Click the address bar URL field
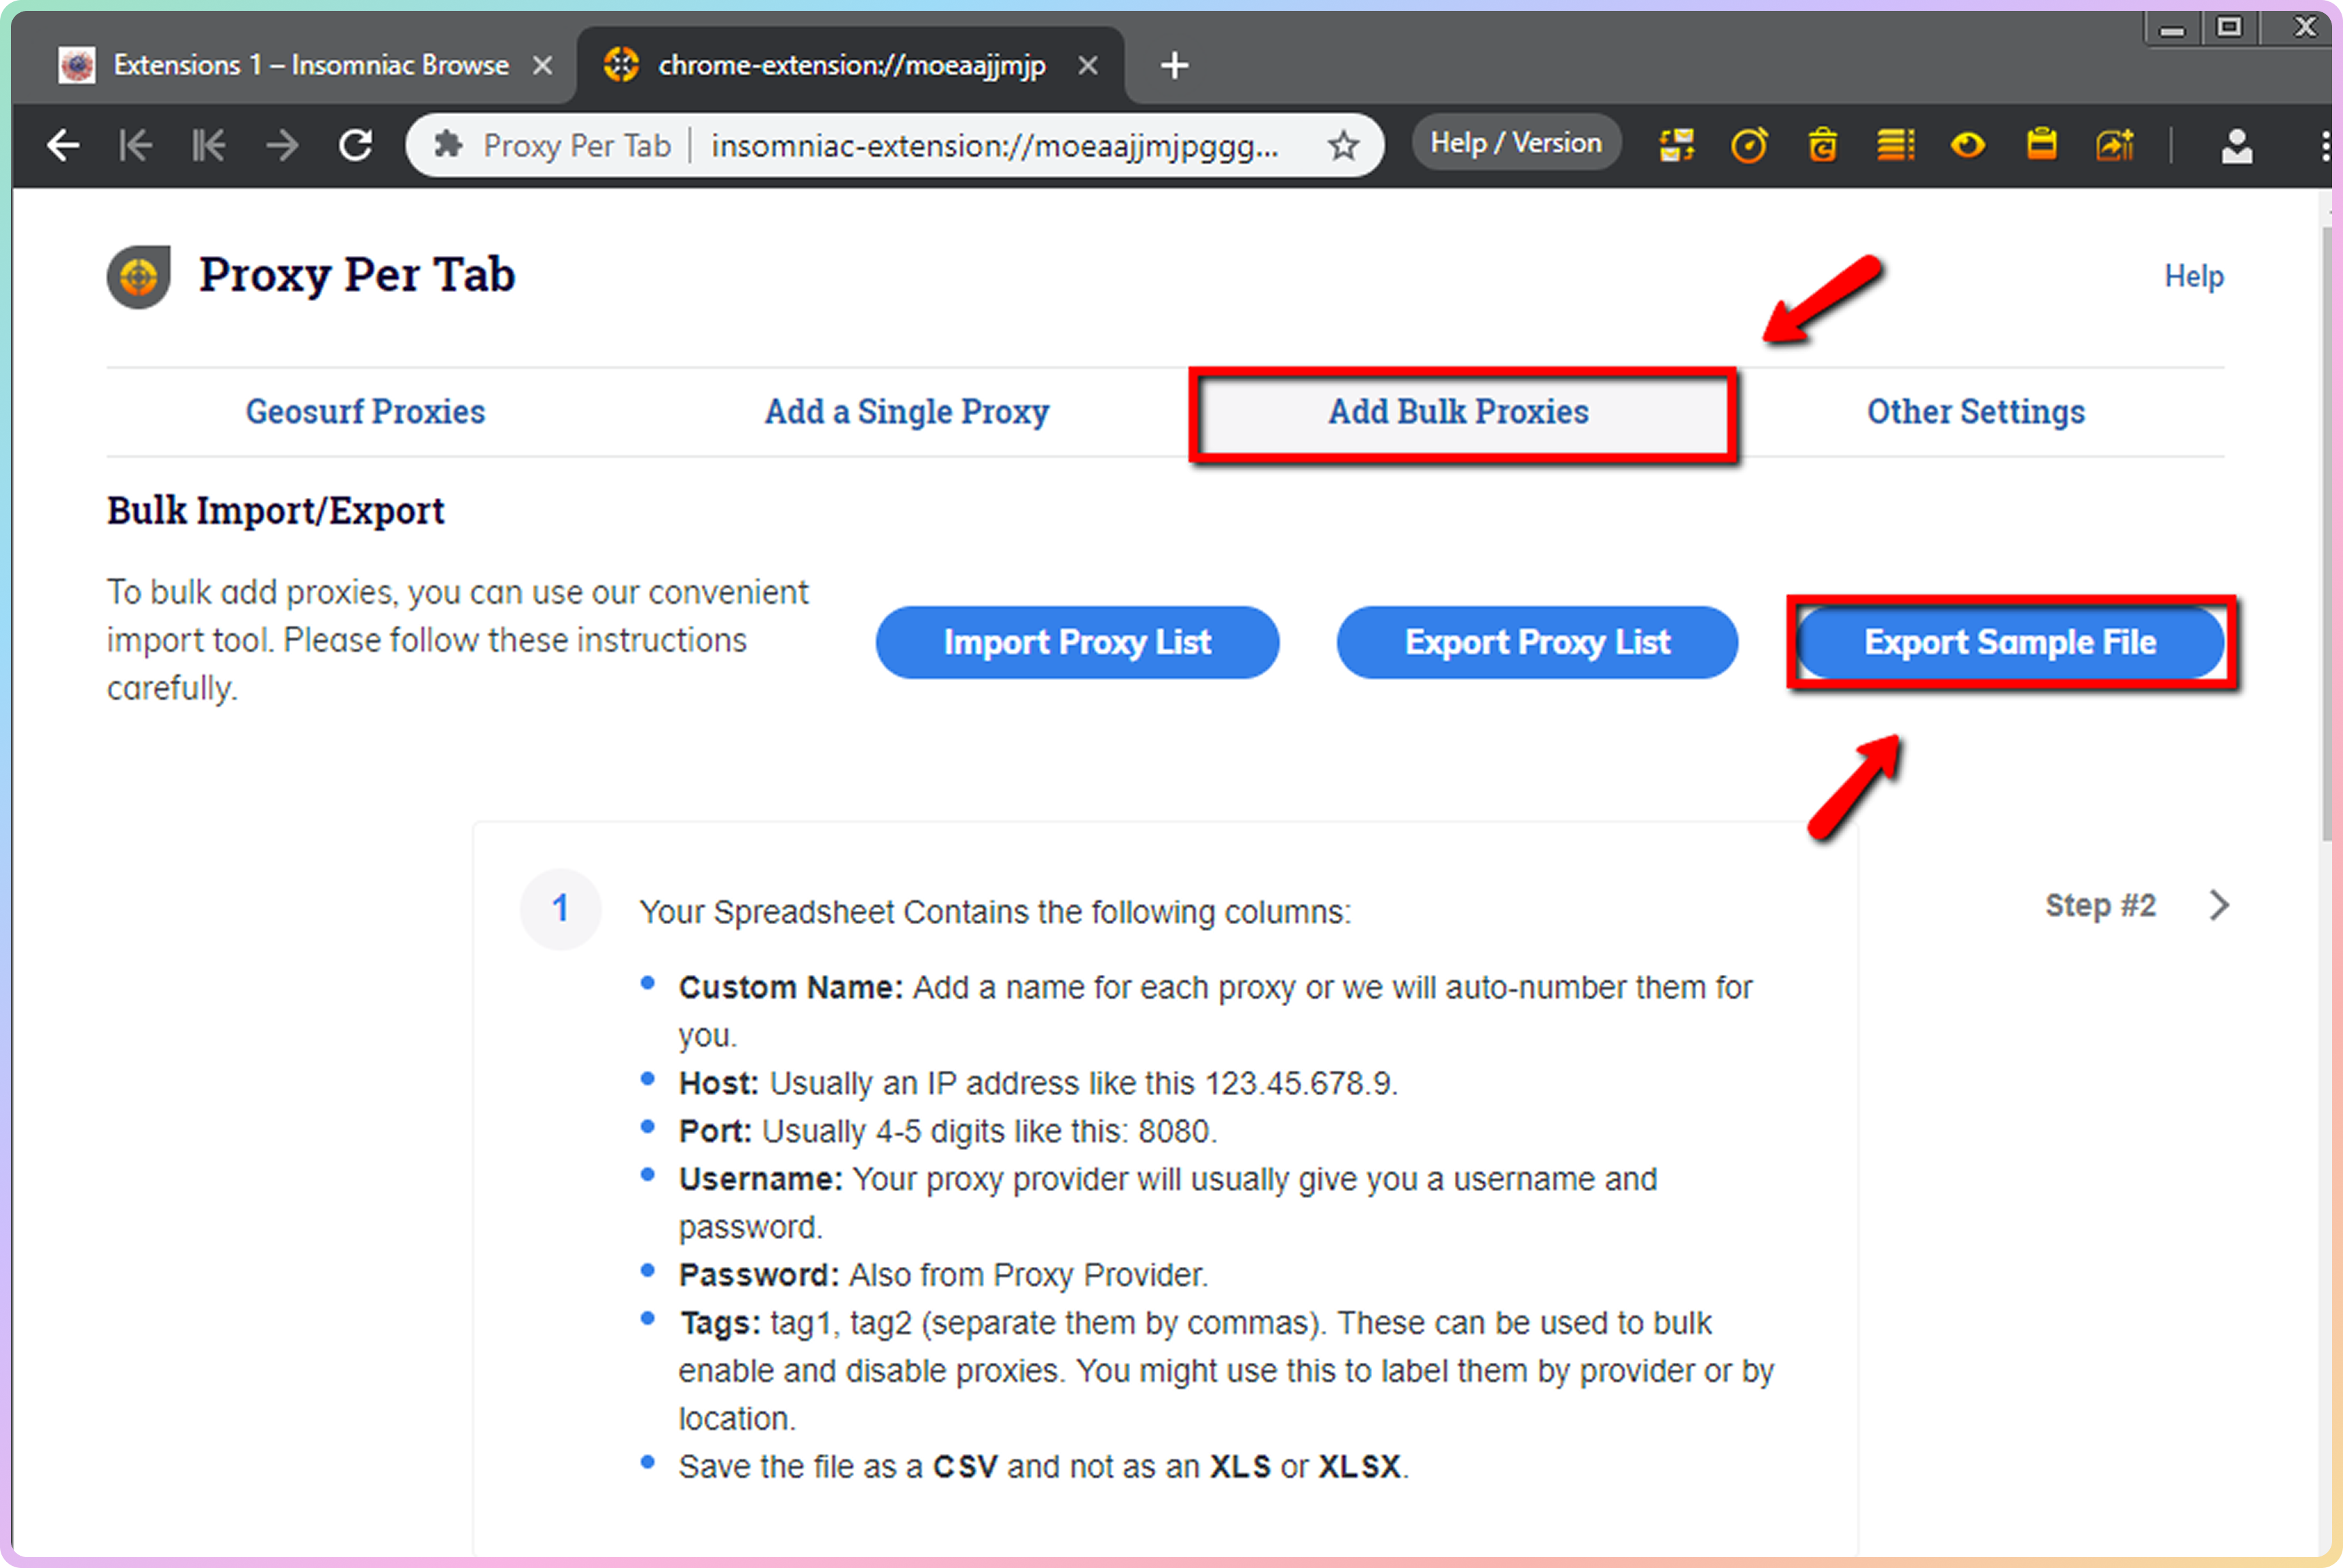This screenshot has width=2343, height=1568. pyautogui.click(x=993, y=146)
